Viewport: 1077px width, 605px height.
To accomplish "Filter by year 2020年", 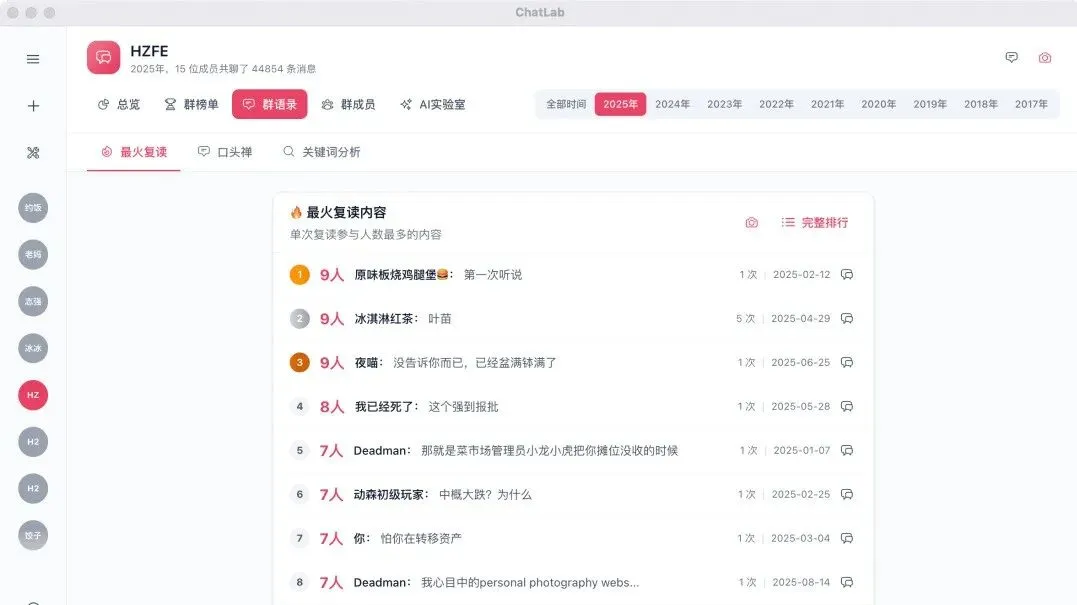I will coord(878,104).
